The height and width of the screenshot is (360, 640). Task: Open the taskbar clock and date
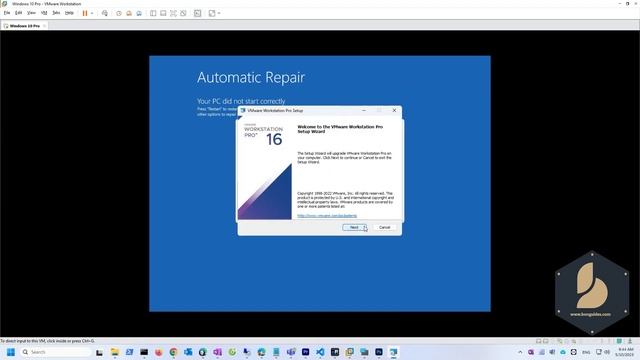click(624, 352)
